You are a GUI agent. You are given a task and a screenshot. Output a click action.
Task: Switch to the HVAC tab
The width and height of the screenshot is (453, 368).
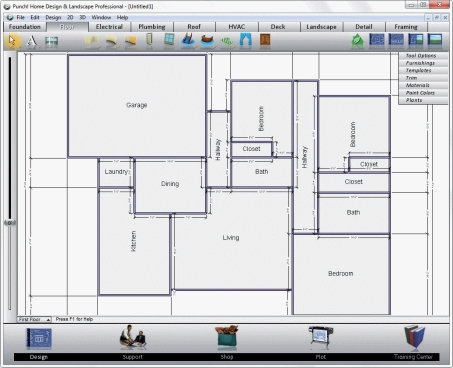(237, 27)
